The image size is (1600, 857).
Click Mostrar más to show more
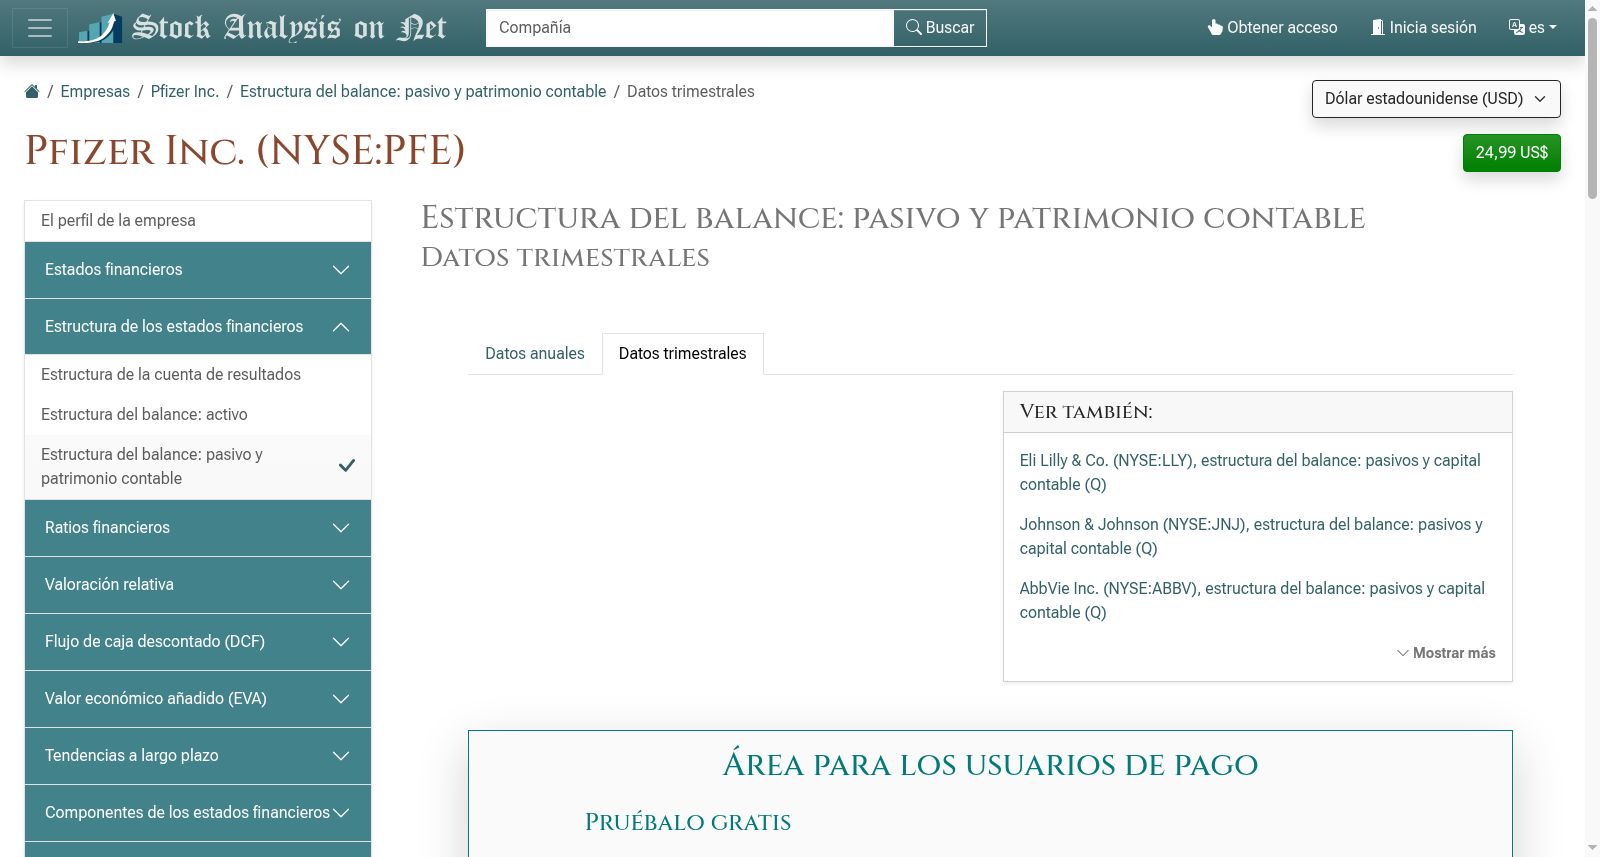click(x=1446, y=653)
